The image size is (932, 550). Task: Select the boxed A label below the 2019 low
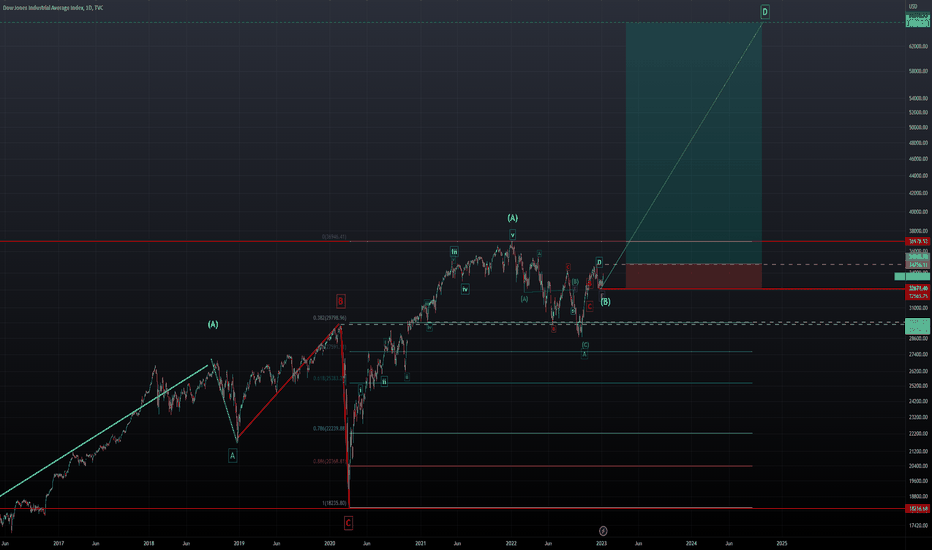coord(232,455)
